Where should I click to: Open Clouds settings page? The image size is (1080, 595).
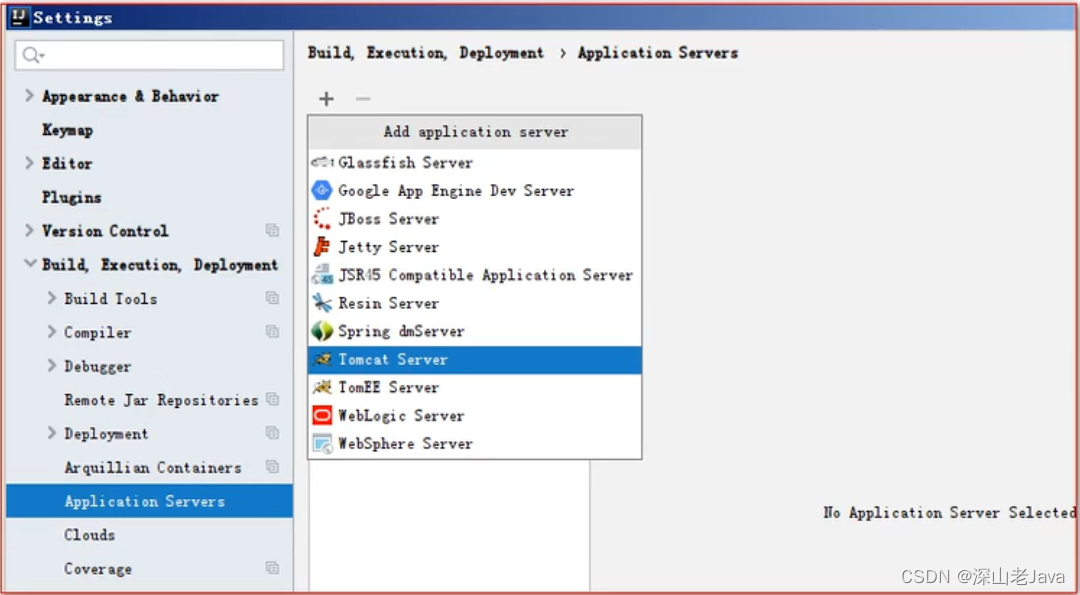[90, 534]
